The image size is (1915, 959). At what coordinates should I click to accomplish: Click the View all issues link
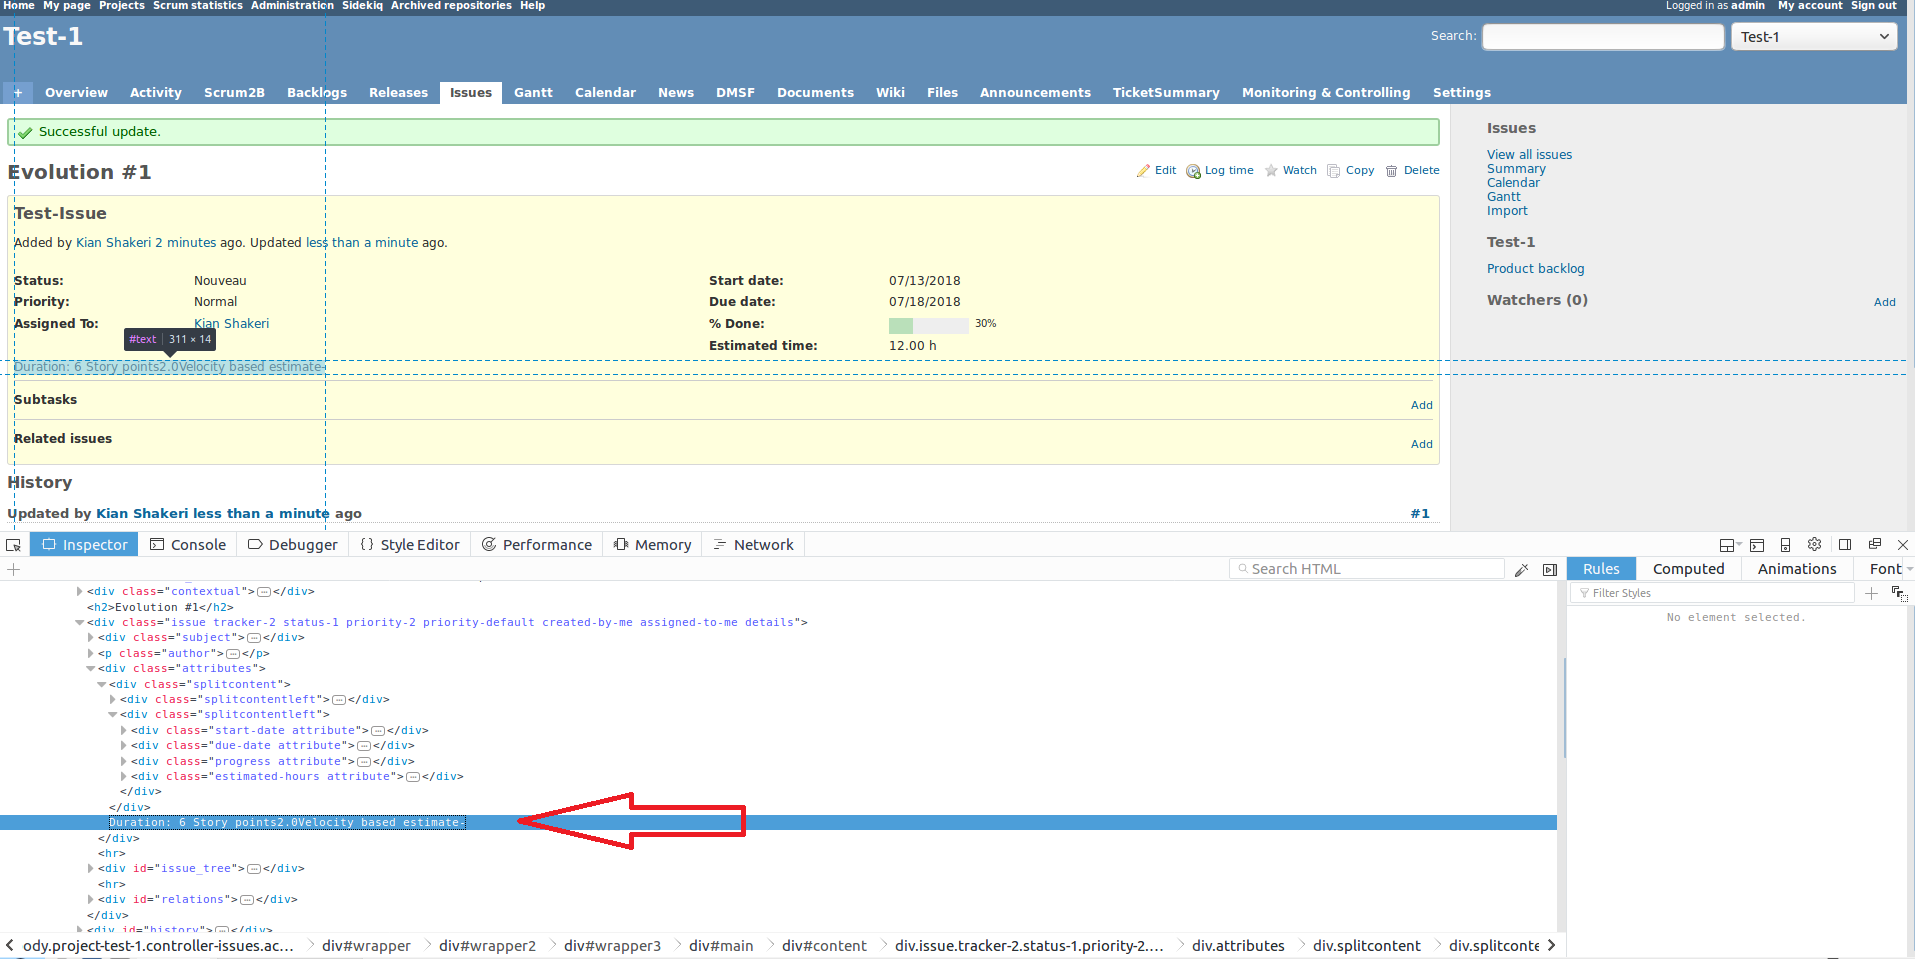1529,155
